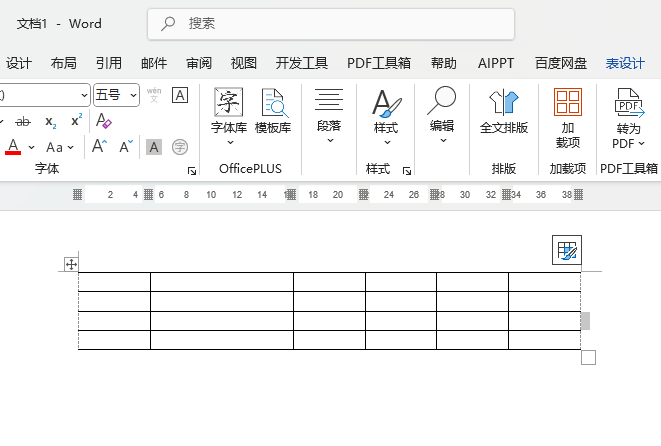Open the 帮助 tab
Image resolution: width=661 pixels, height=446 pixels.
pyautogui.click(x=443, y=63)
